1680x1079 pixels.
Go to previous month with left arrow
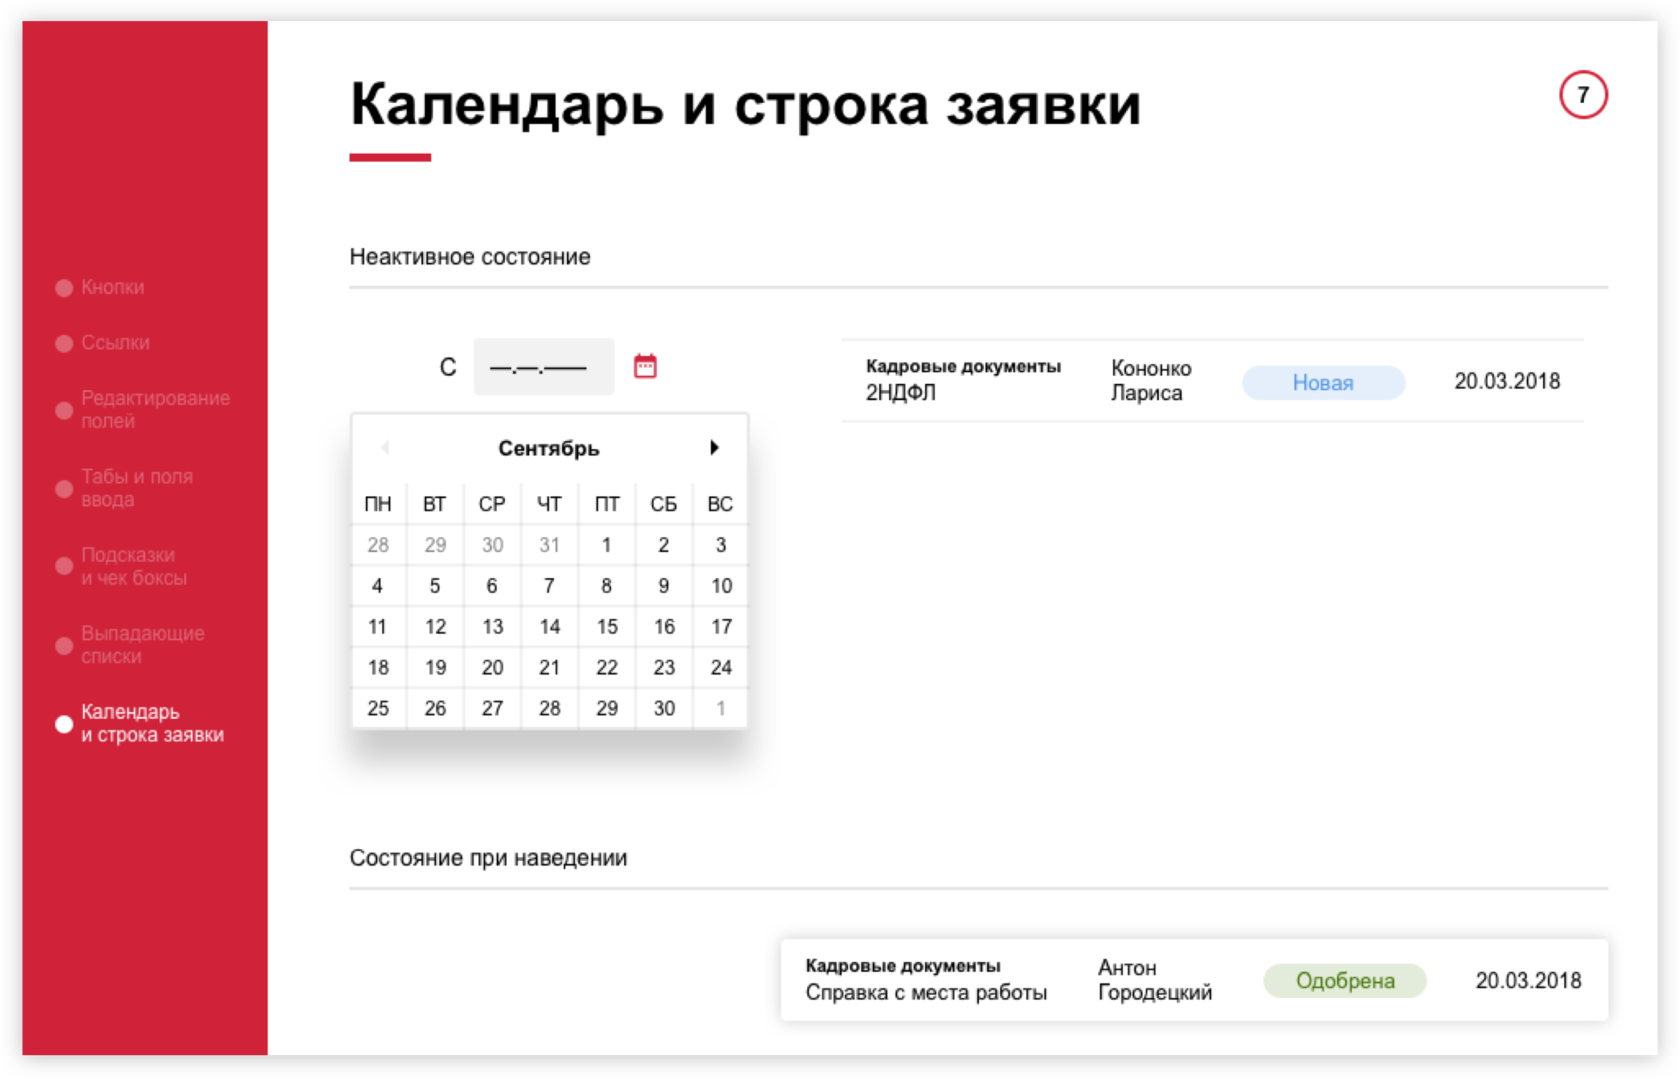pyautogui.click(x=385, y=447)
